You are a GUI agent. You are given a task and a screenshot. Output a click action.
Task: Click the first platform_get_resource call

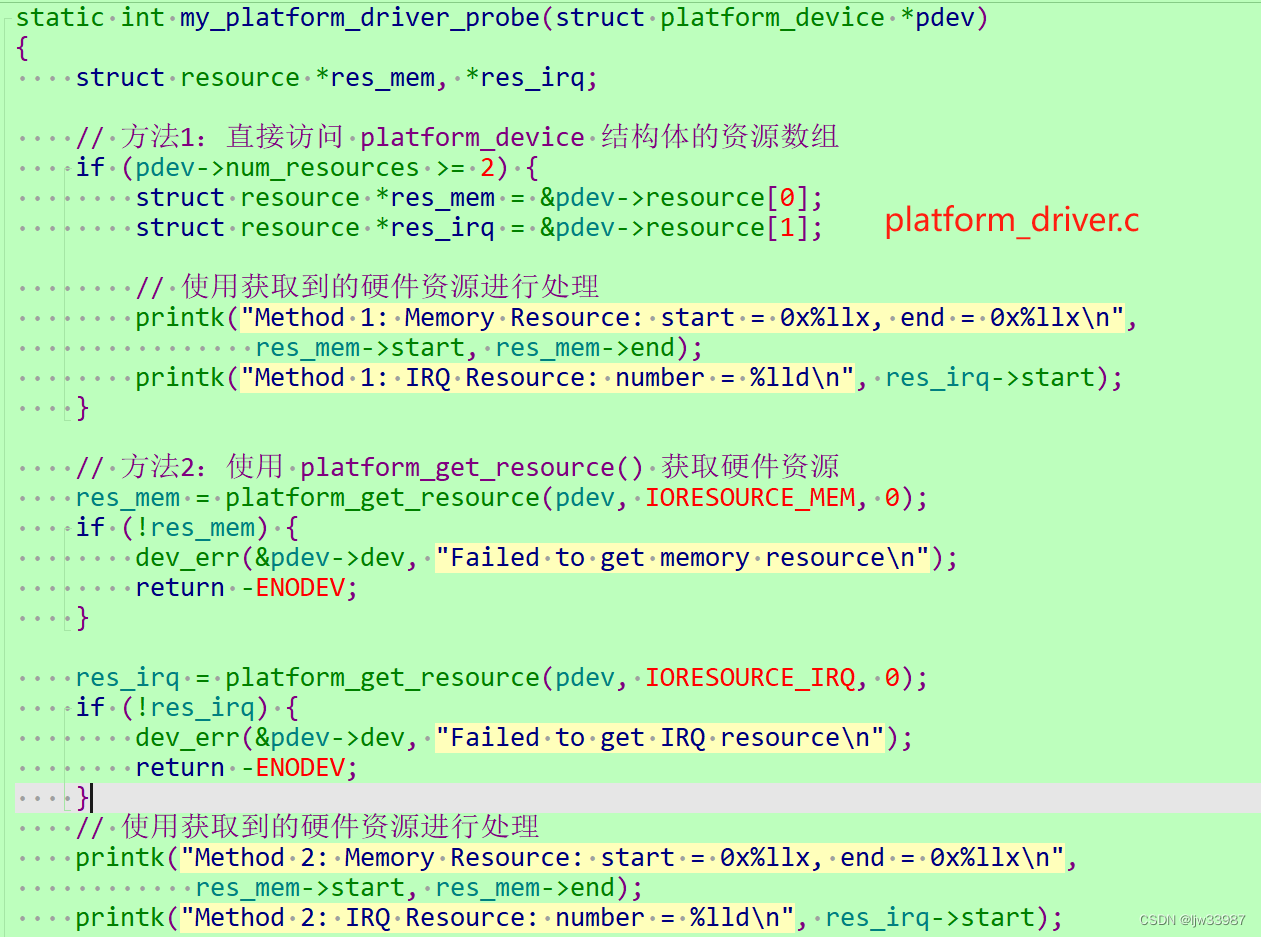360,497
